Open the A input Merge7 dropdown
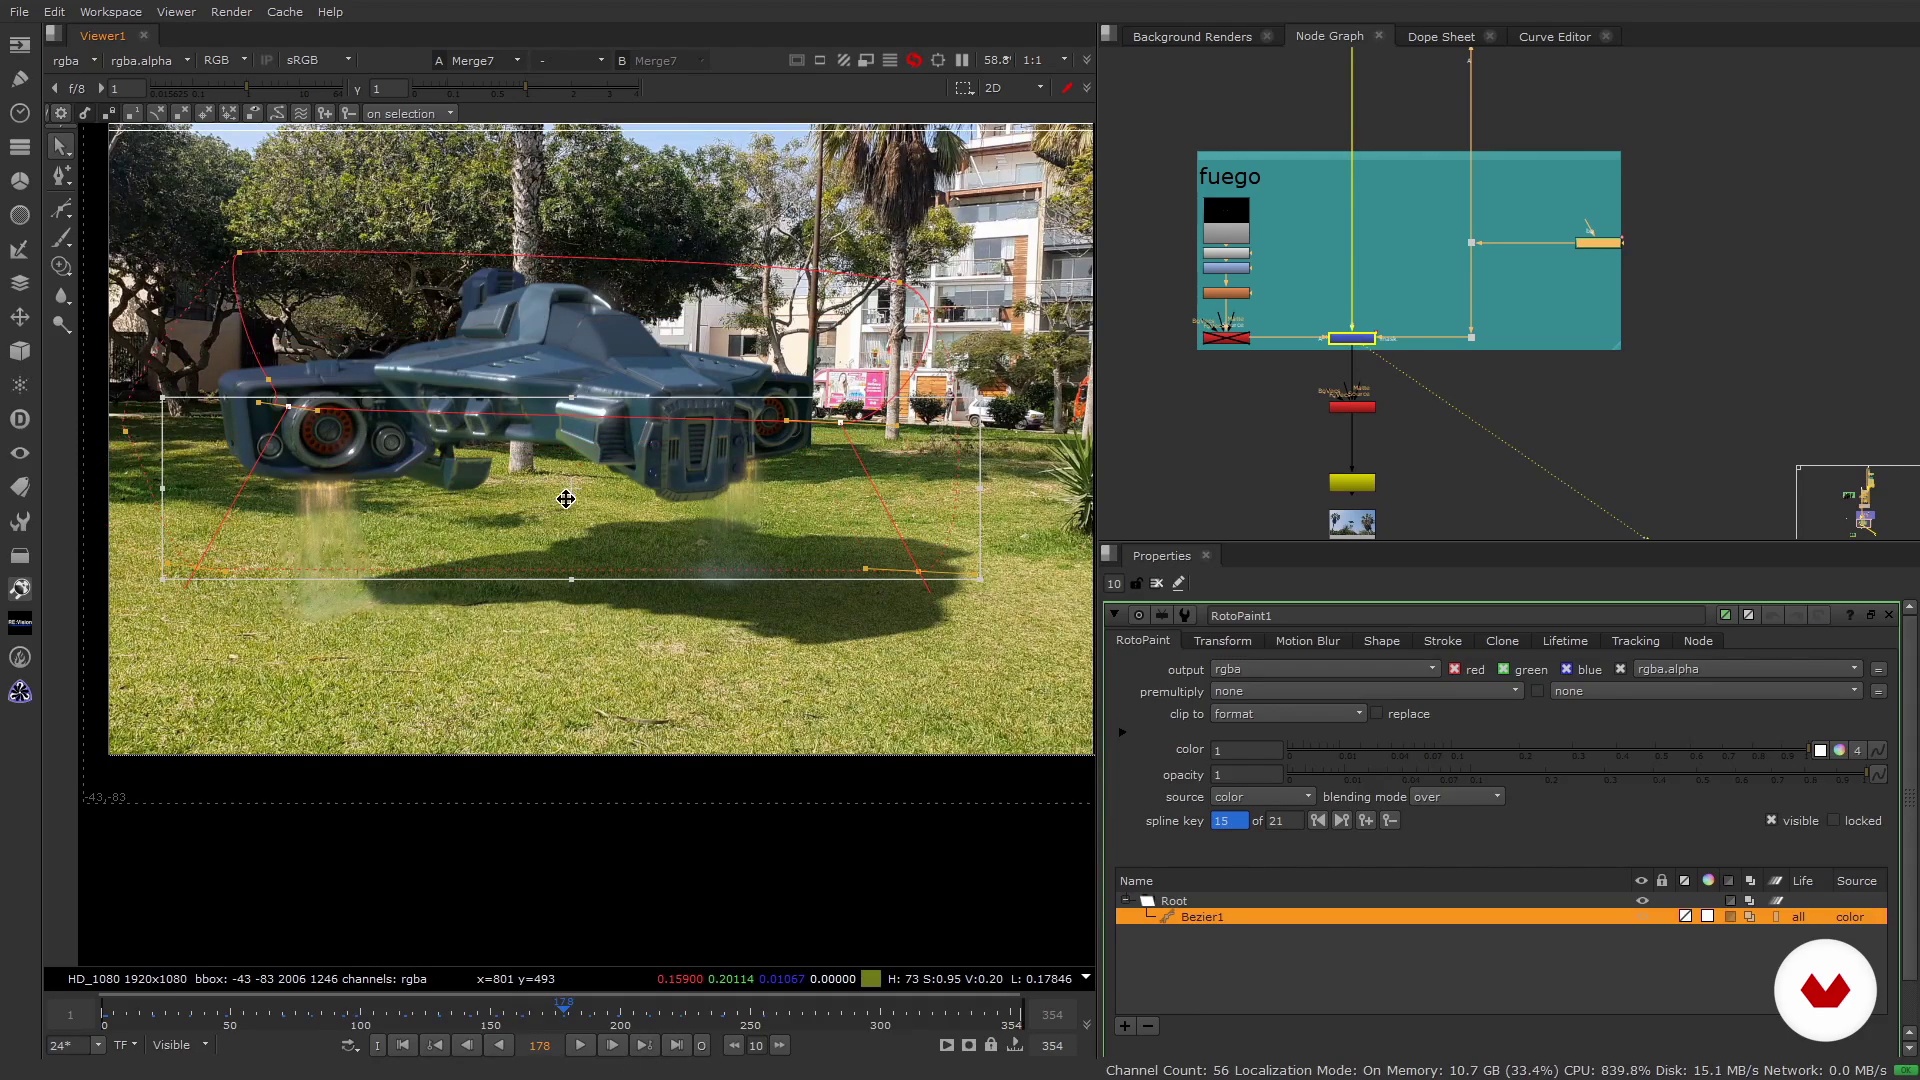 486,60
